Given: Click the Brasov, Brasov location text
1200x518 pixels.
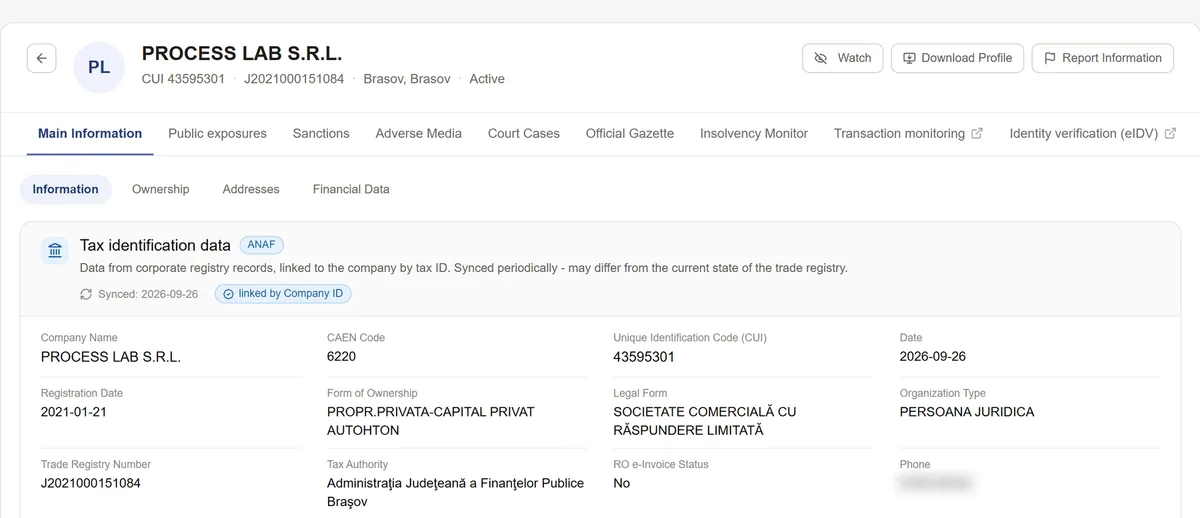Looking at the screenshot, I should [407, 79].
